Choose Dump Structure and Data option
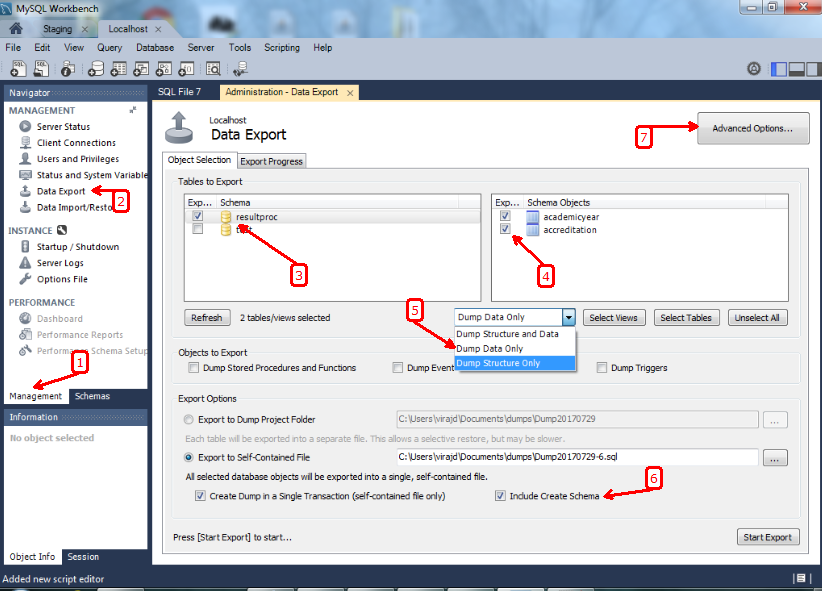Screen dimensions: 822x591 515,334
